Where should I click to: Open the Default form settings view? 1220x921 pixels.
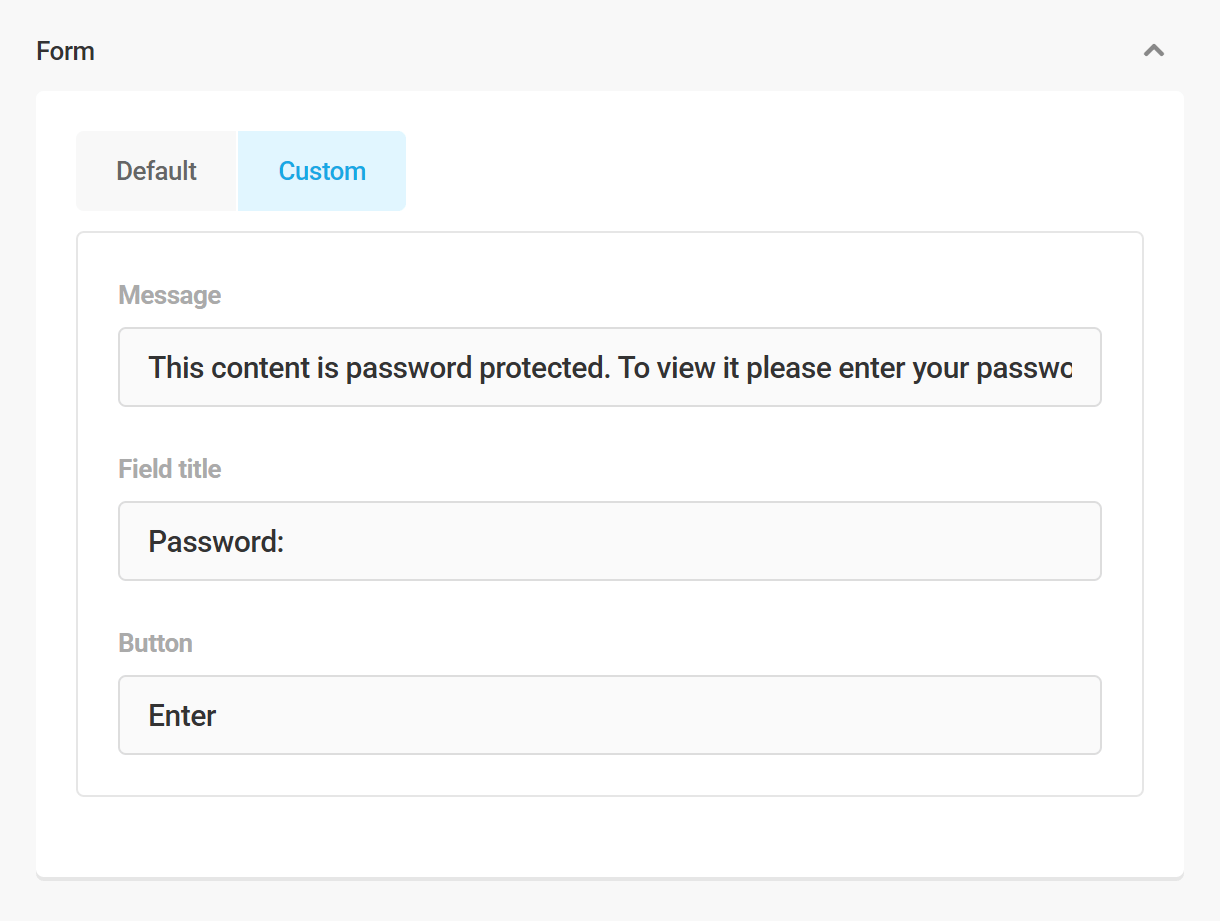[156, 170]
